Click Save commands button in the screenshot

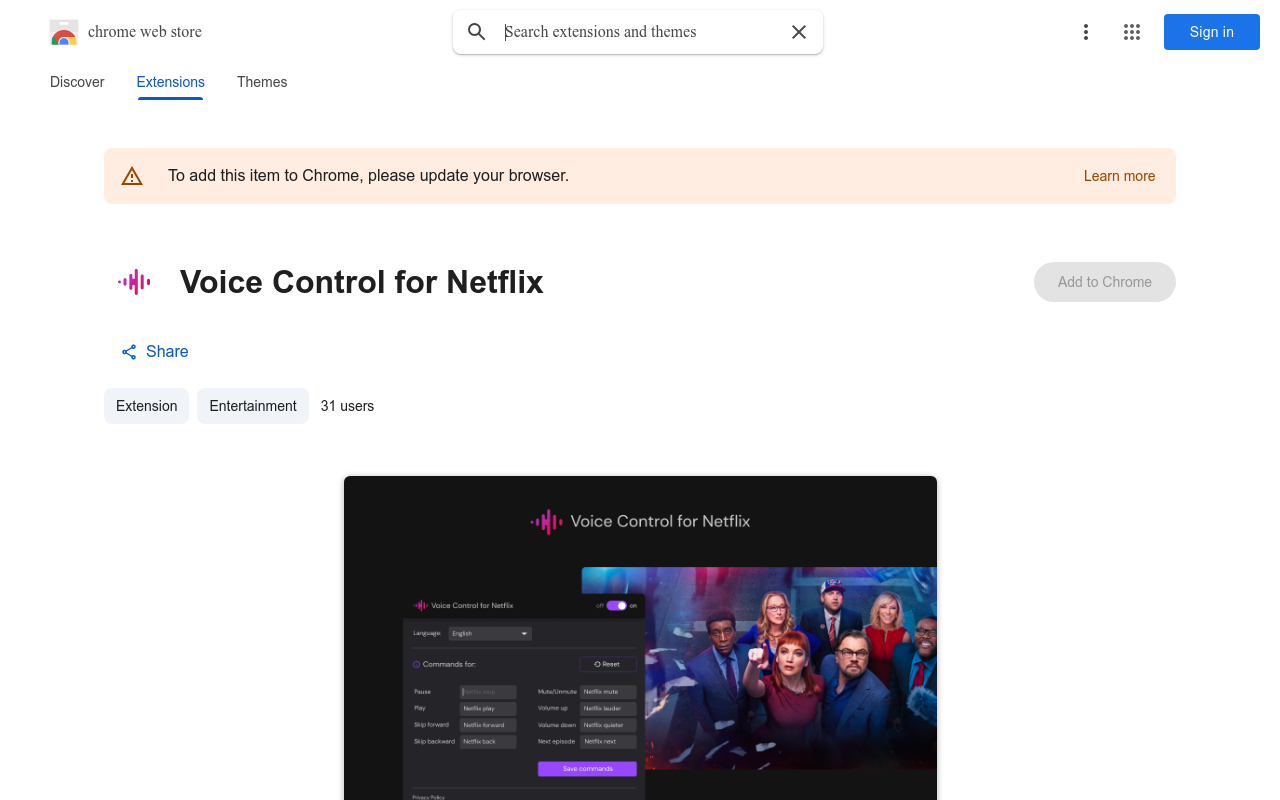tap(587, 769)
